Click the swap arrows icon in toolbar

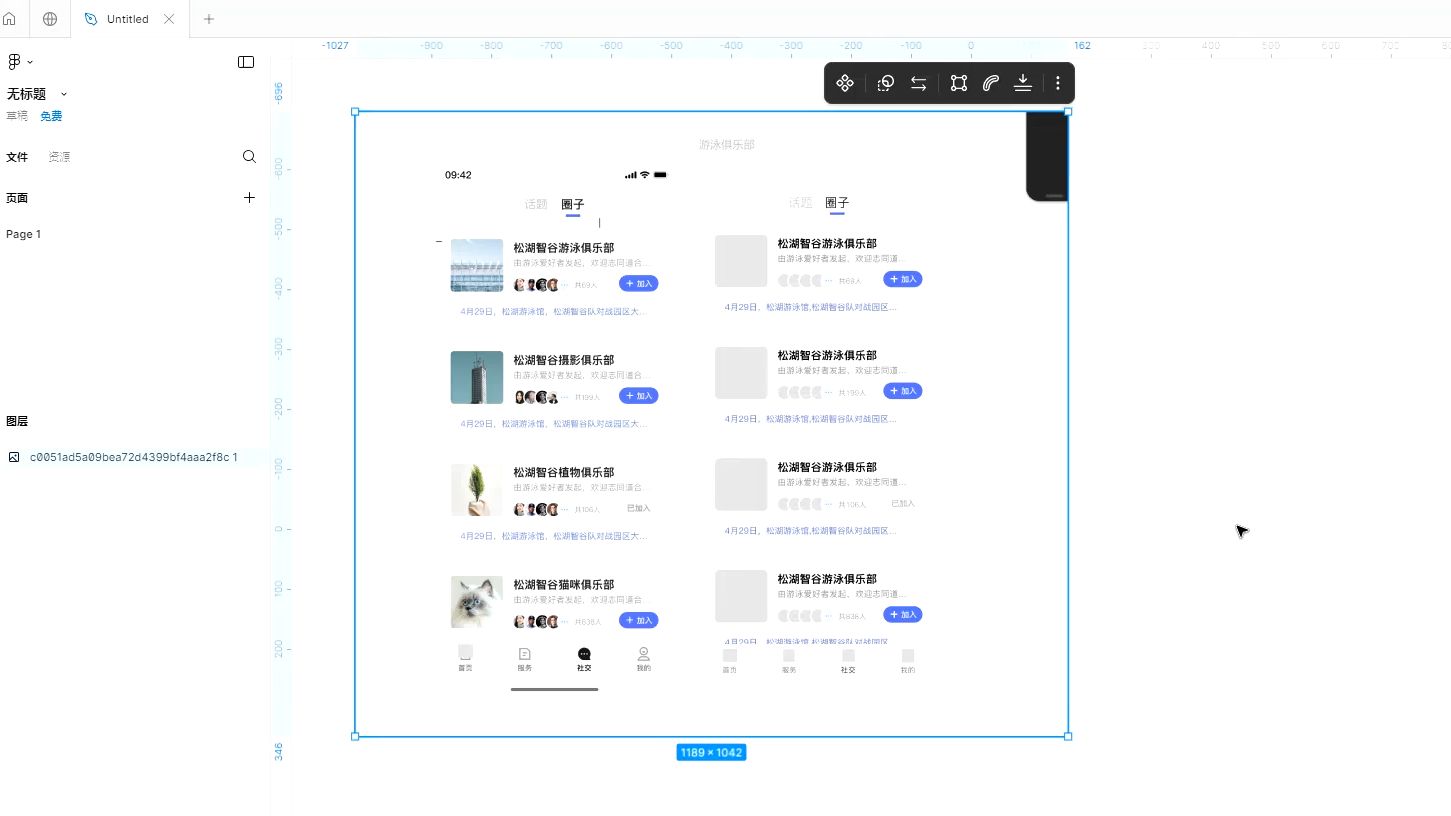pyautogui.click(x=918, y=83)
